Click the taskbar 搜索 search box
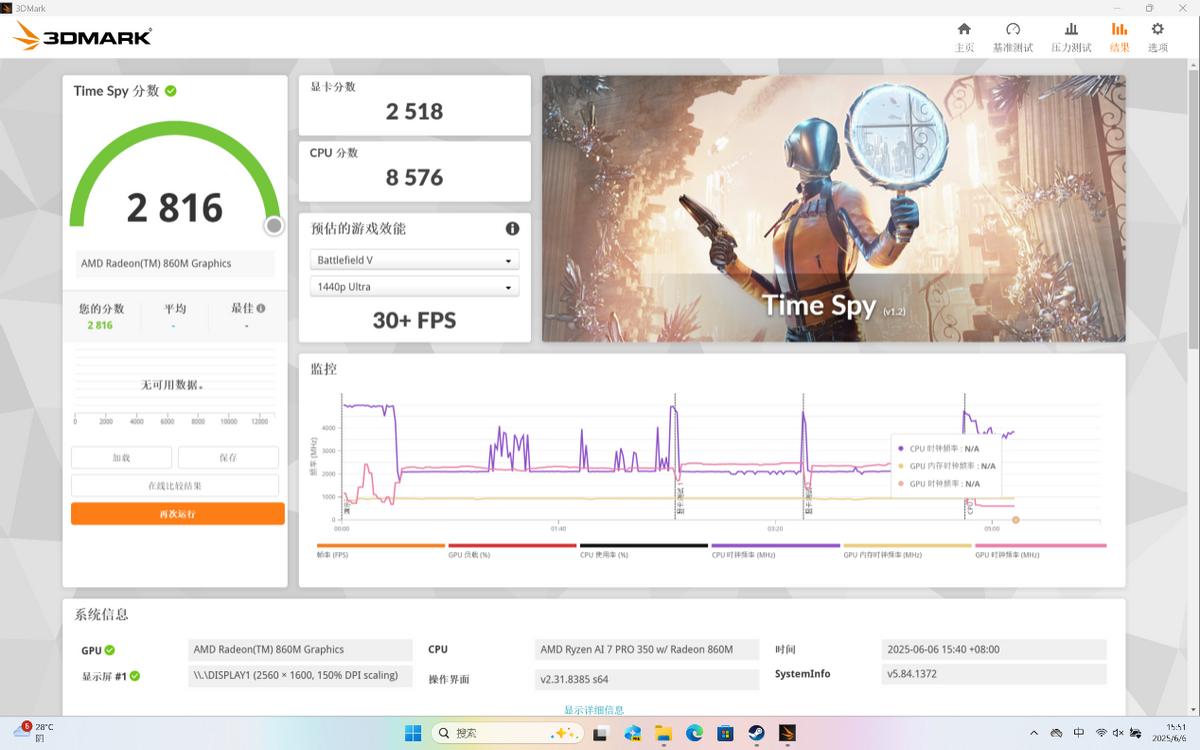This screenshot has width=1200, height=750. [x=507, y=733]
